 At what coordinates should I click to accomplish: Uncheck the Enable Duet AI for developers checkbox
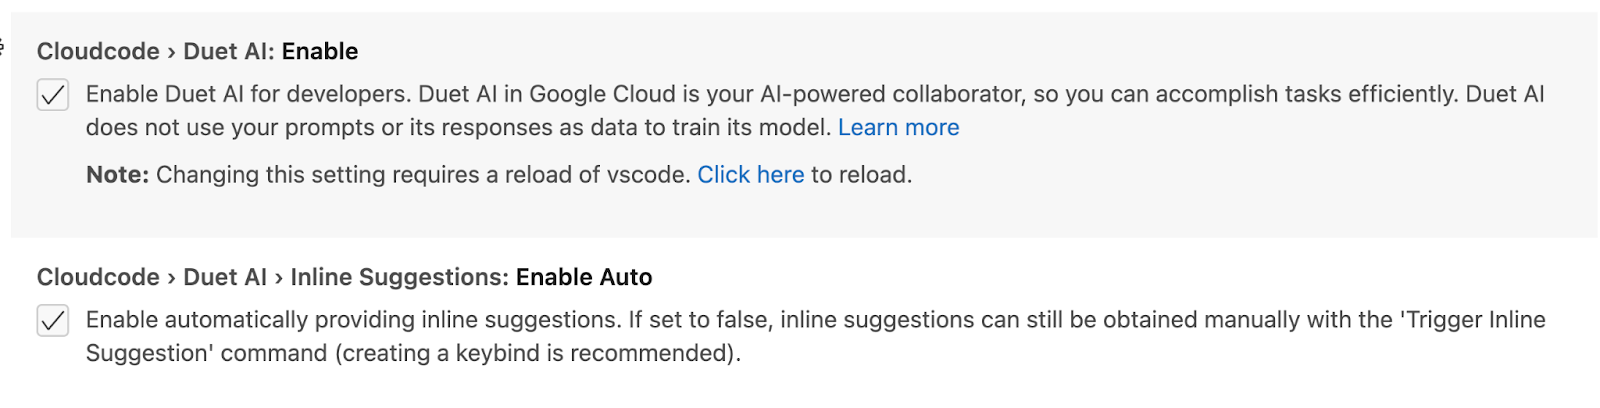point(53,95)
